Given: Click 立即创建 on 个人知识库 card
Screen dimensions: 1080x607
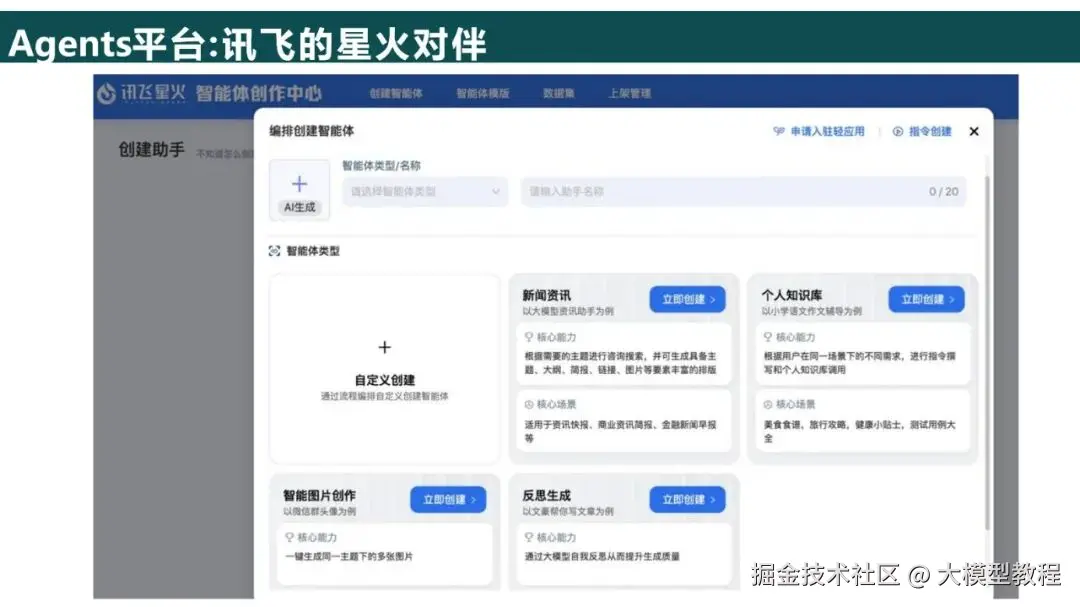Looking at the screenshot, I should 926,299.
